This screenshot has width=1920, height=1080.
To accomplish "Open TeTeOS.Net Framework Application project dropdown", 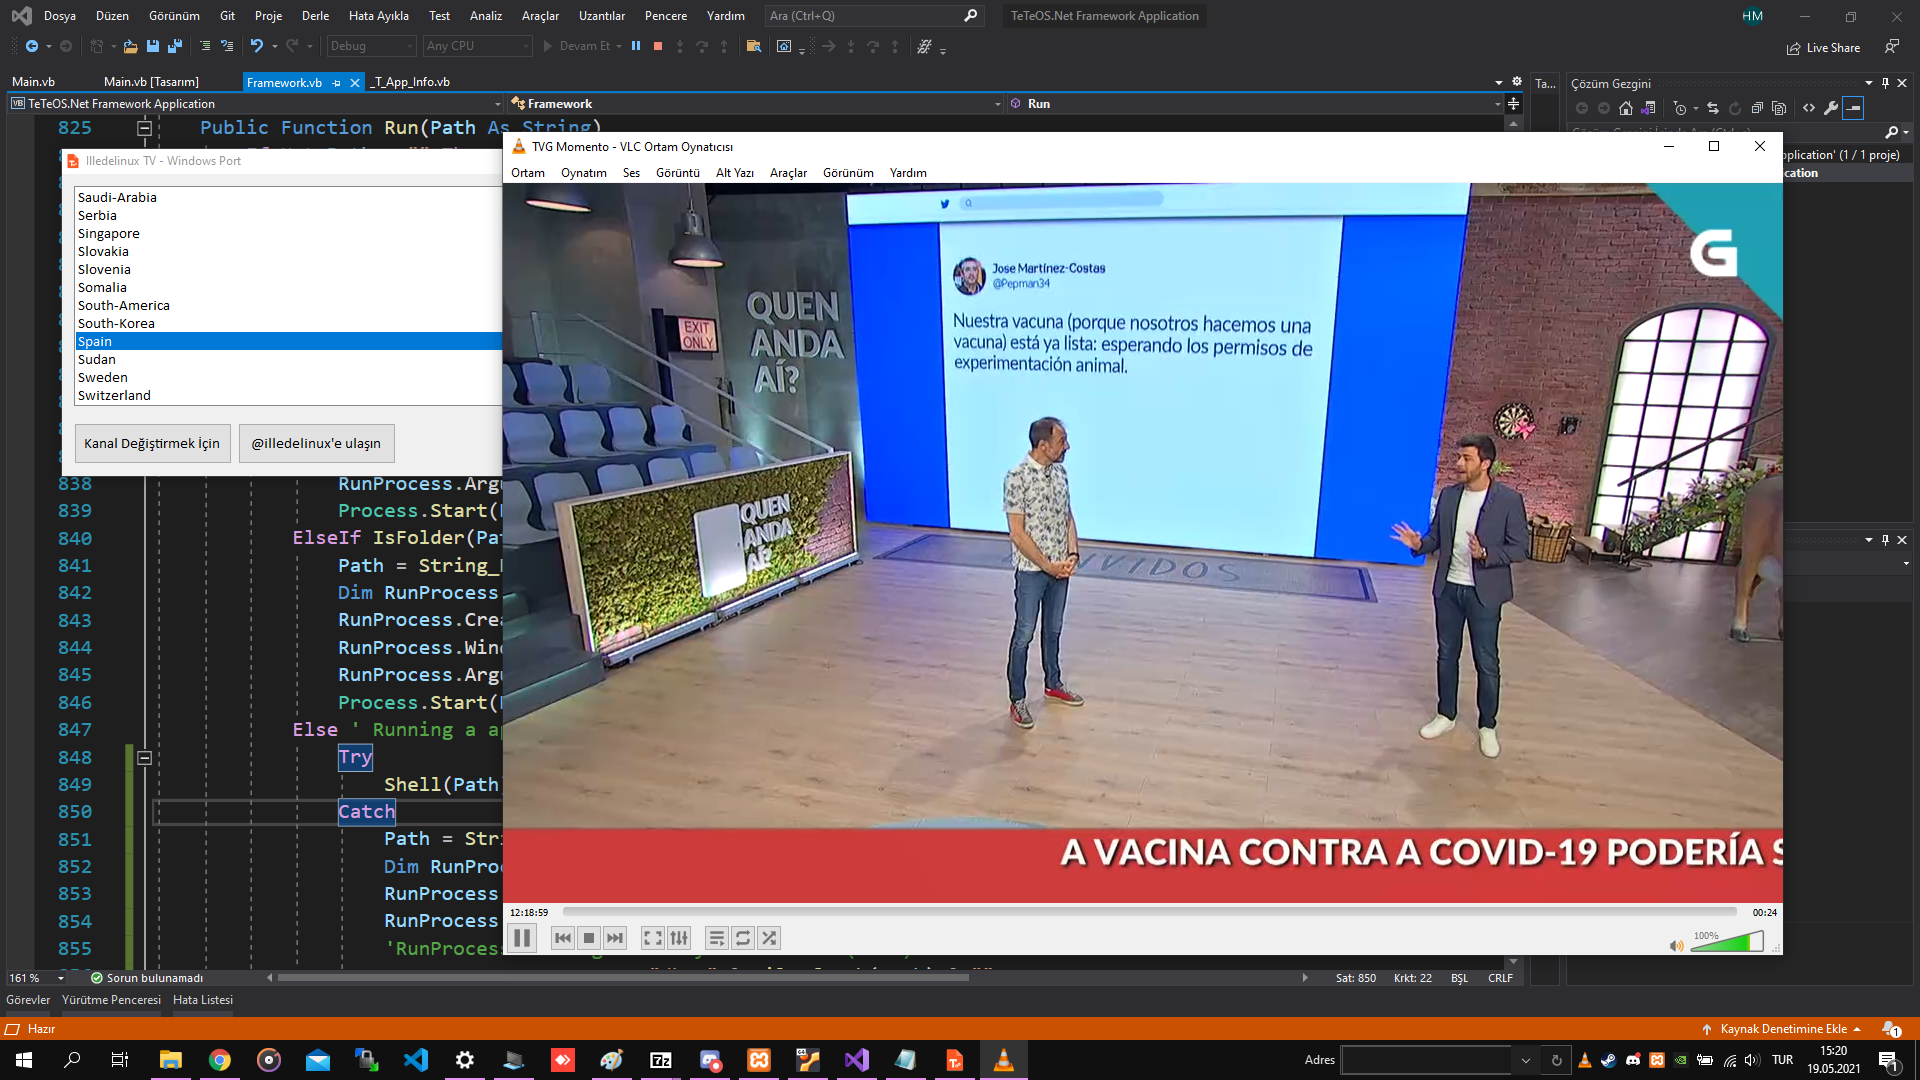I will [255, 104].
